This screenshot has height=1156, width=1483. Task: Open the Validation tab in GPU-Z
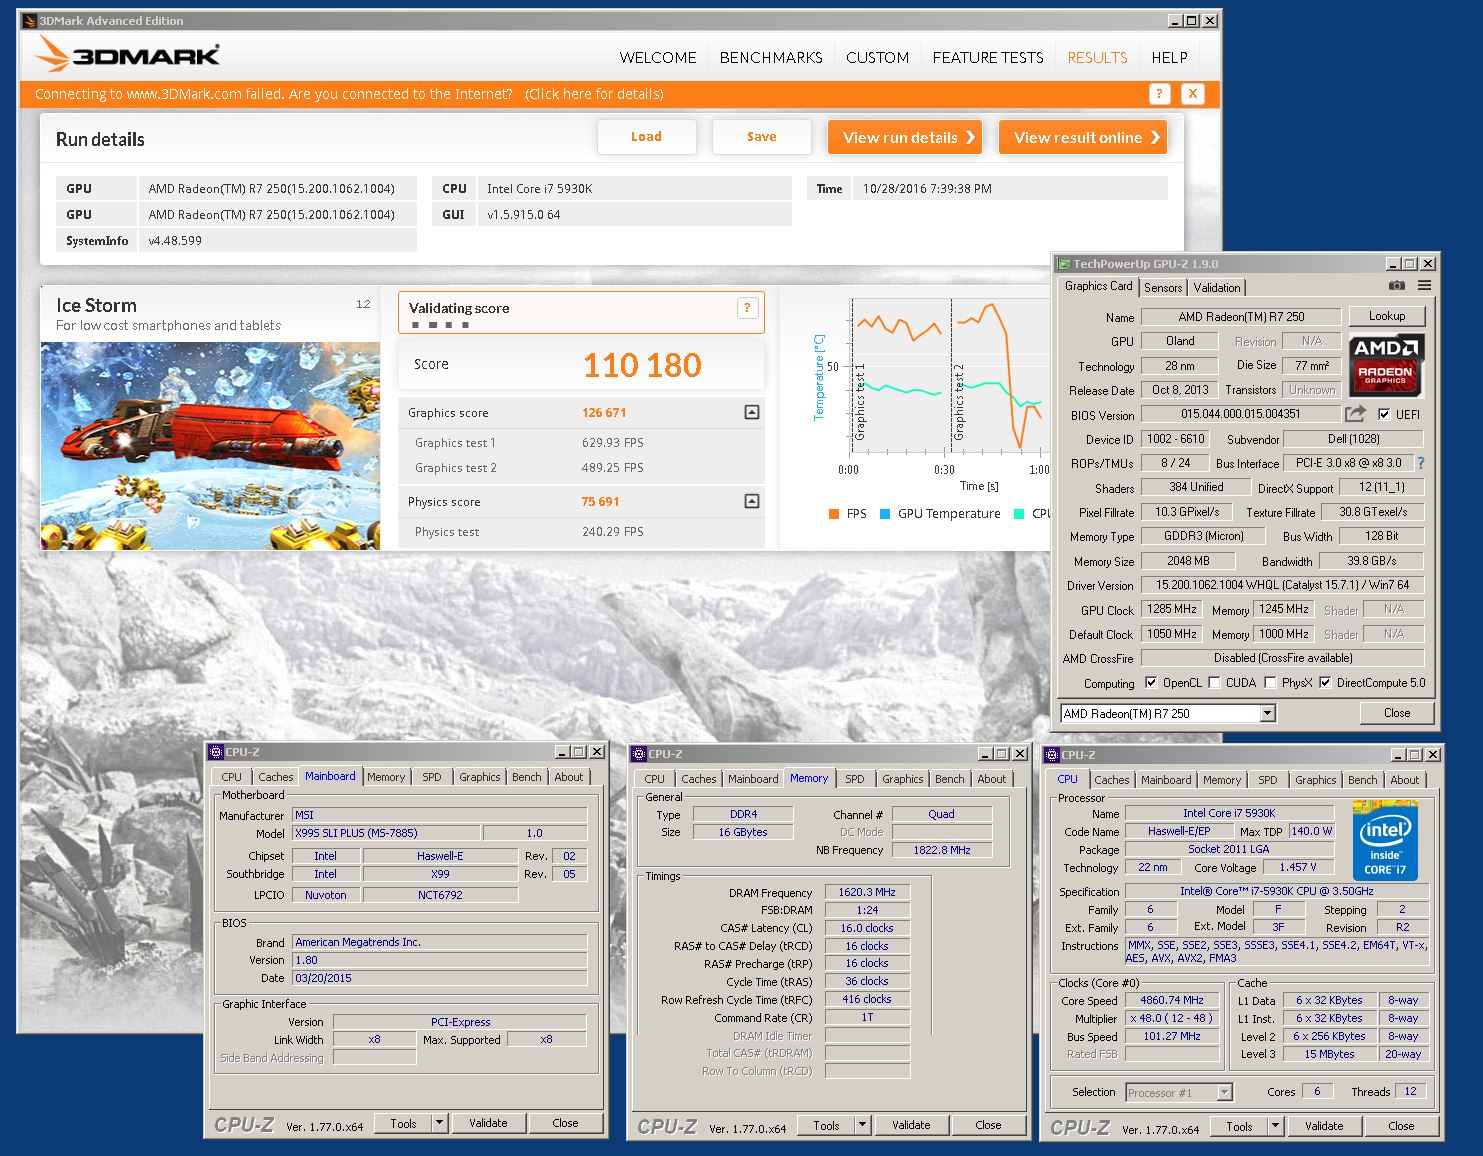tap(1217, 287)
